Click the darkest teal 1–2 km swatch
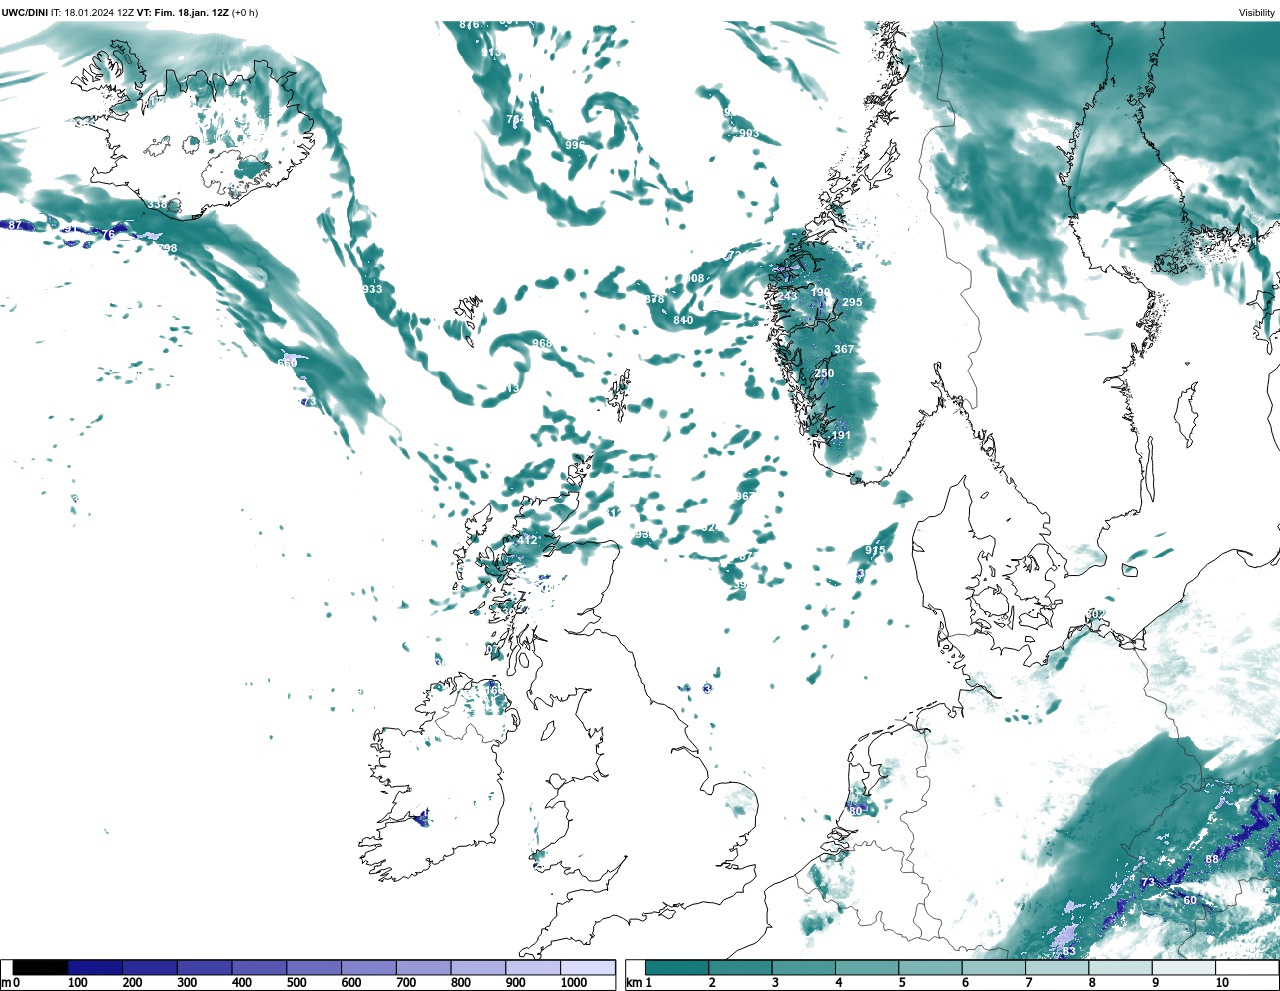This screenshot has height=991, width=1280. pyautogui.click(x=677, y=968)
